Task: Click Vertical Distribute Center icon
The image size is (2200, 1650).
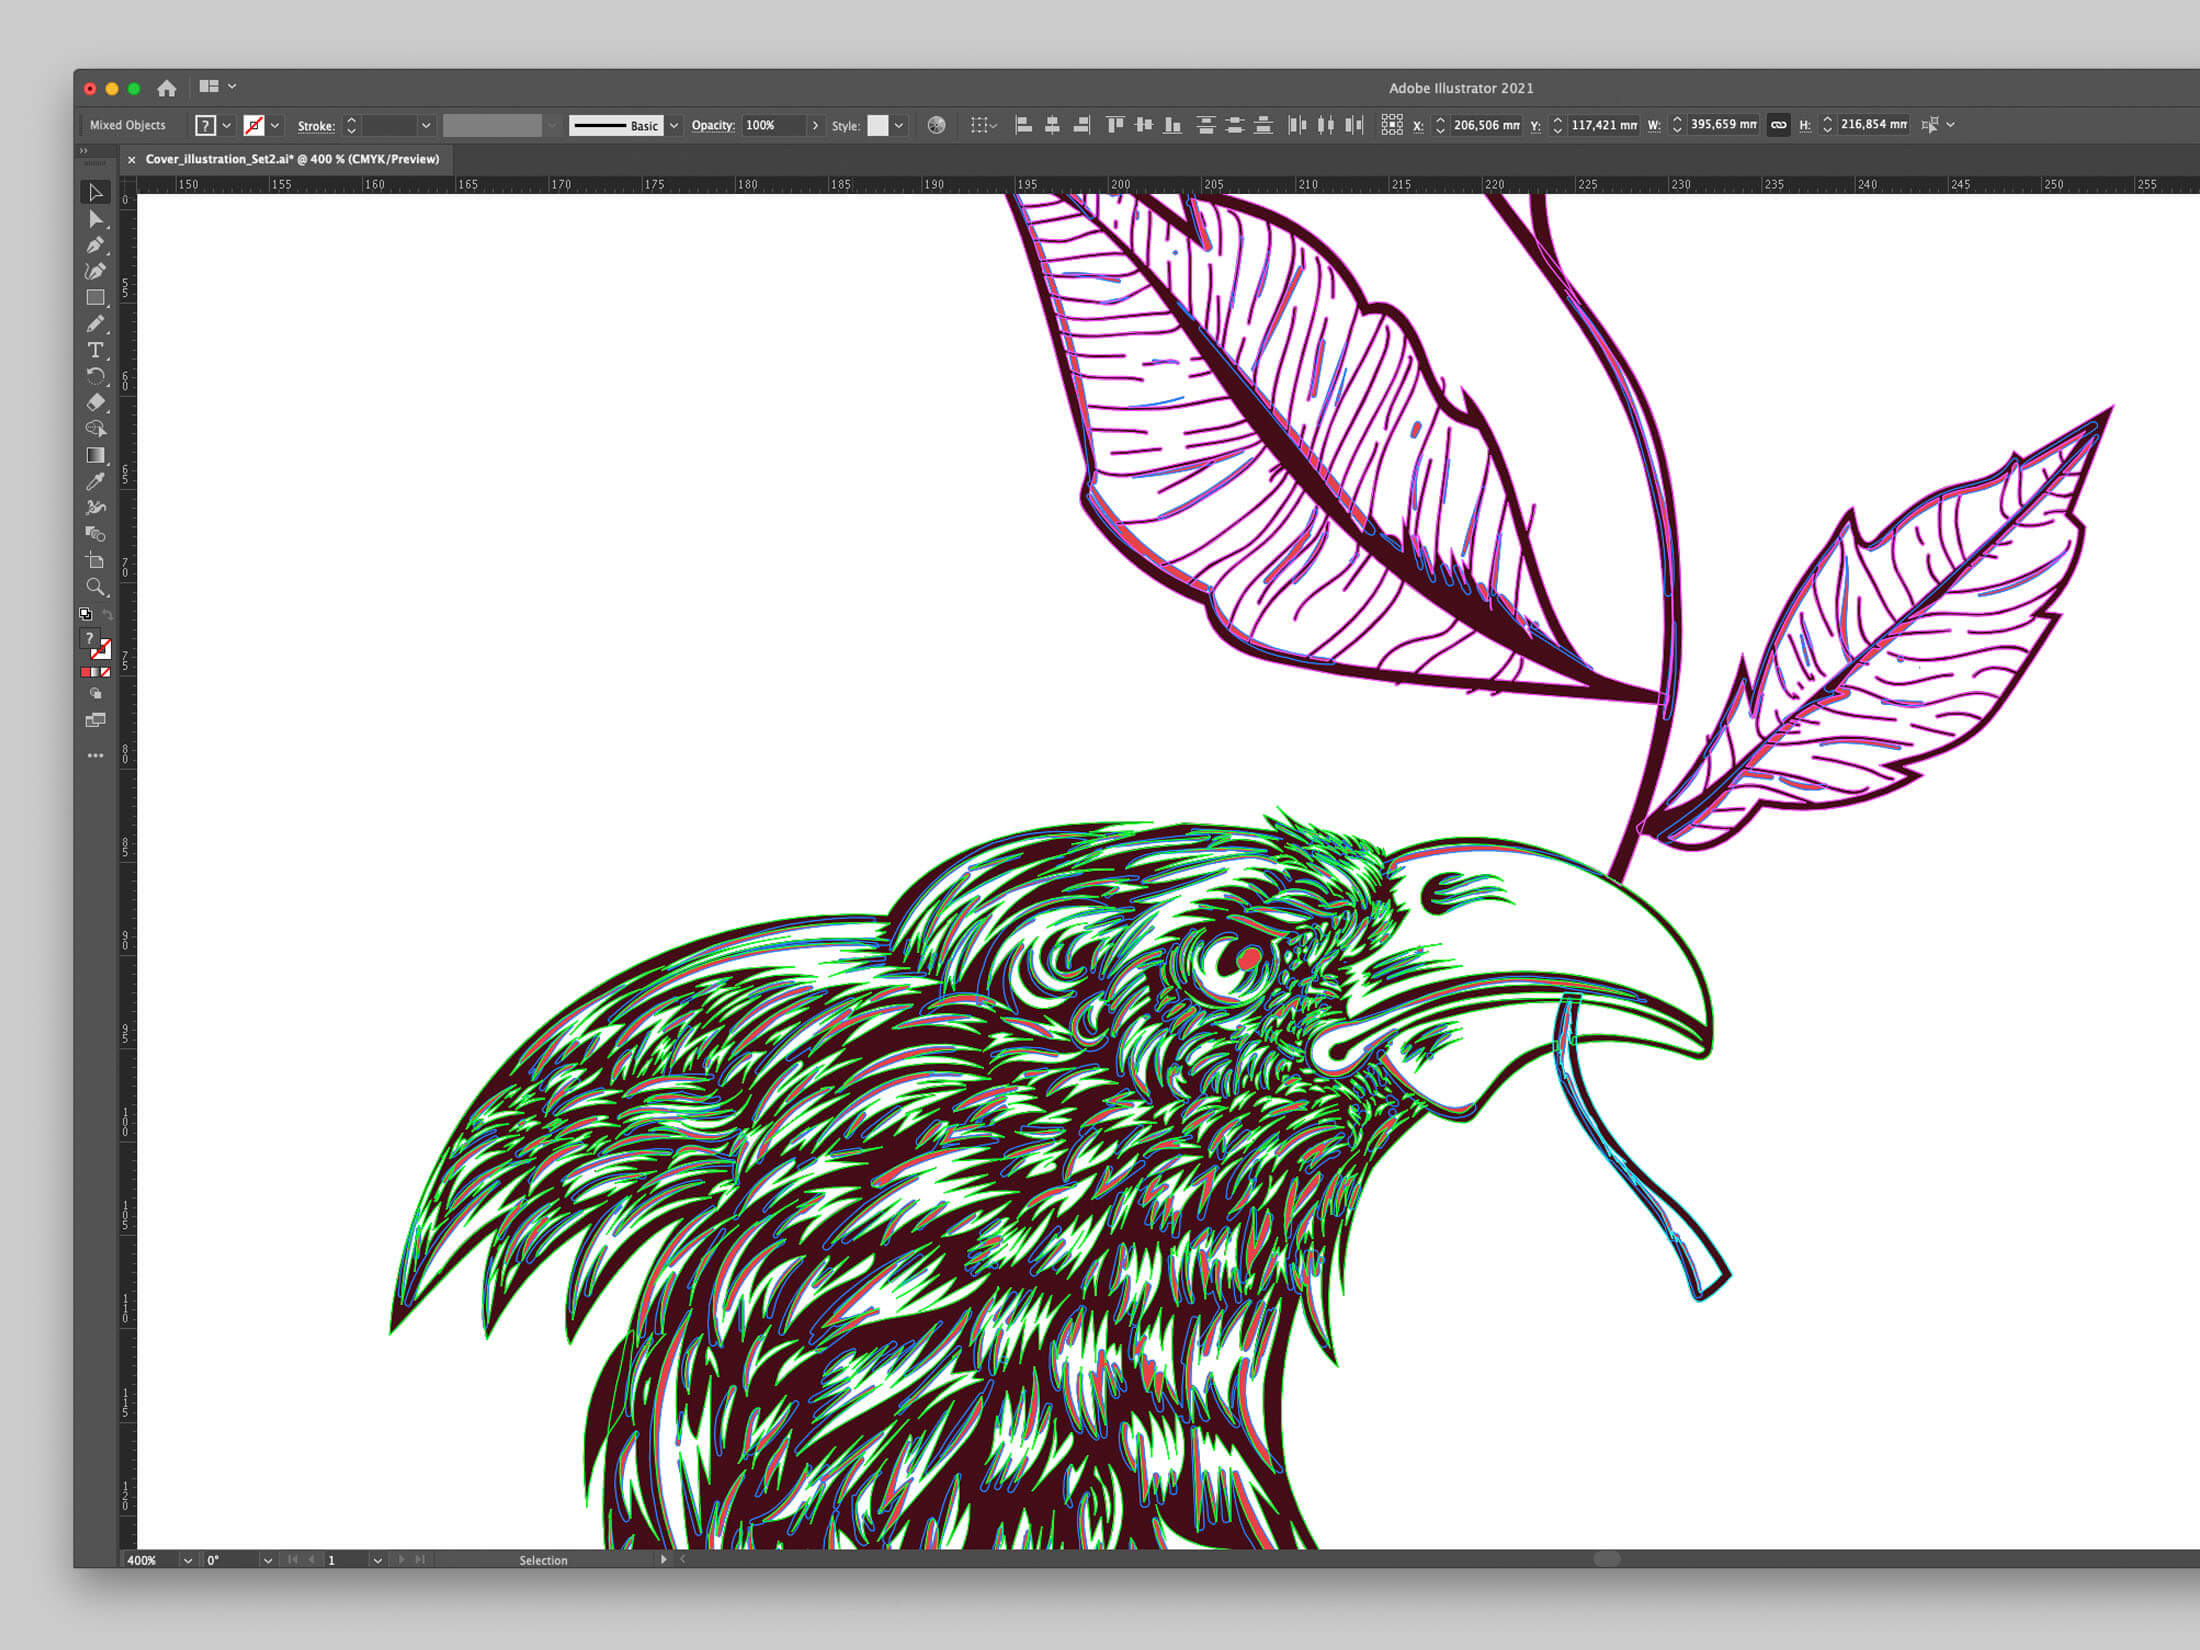Action: pyautogui.click(x=1235, y=125)
